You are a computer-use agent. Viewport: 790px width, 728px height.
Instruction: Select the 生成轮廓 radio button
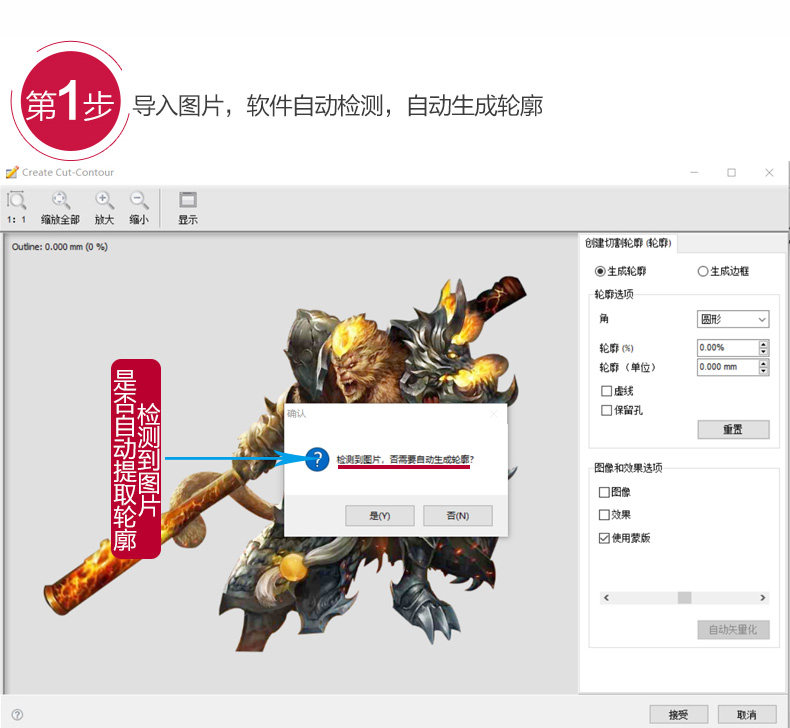point(600,271)
